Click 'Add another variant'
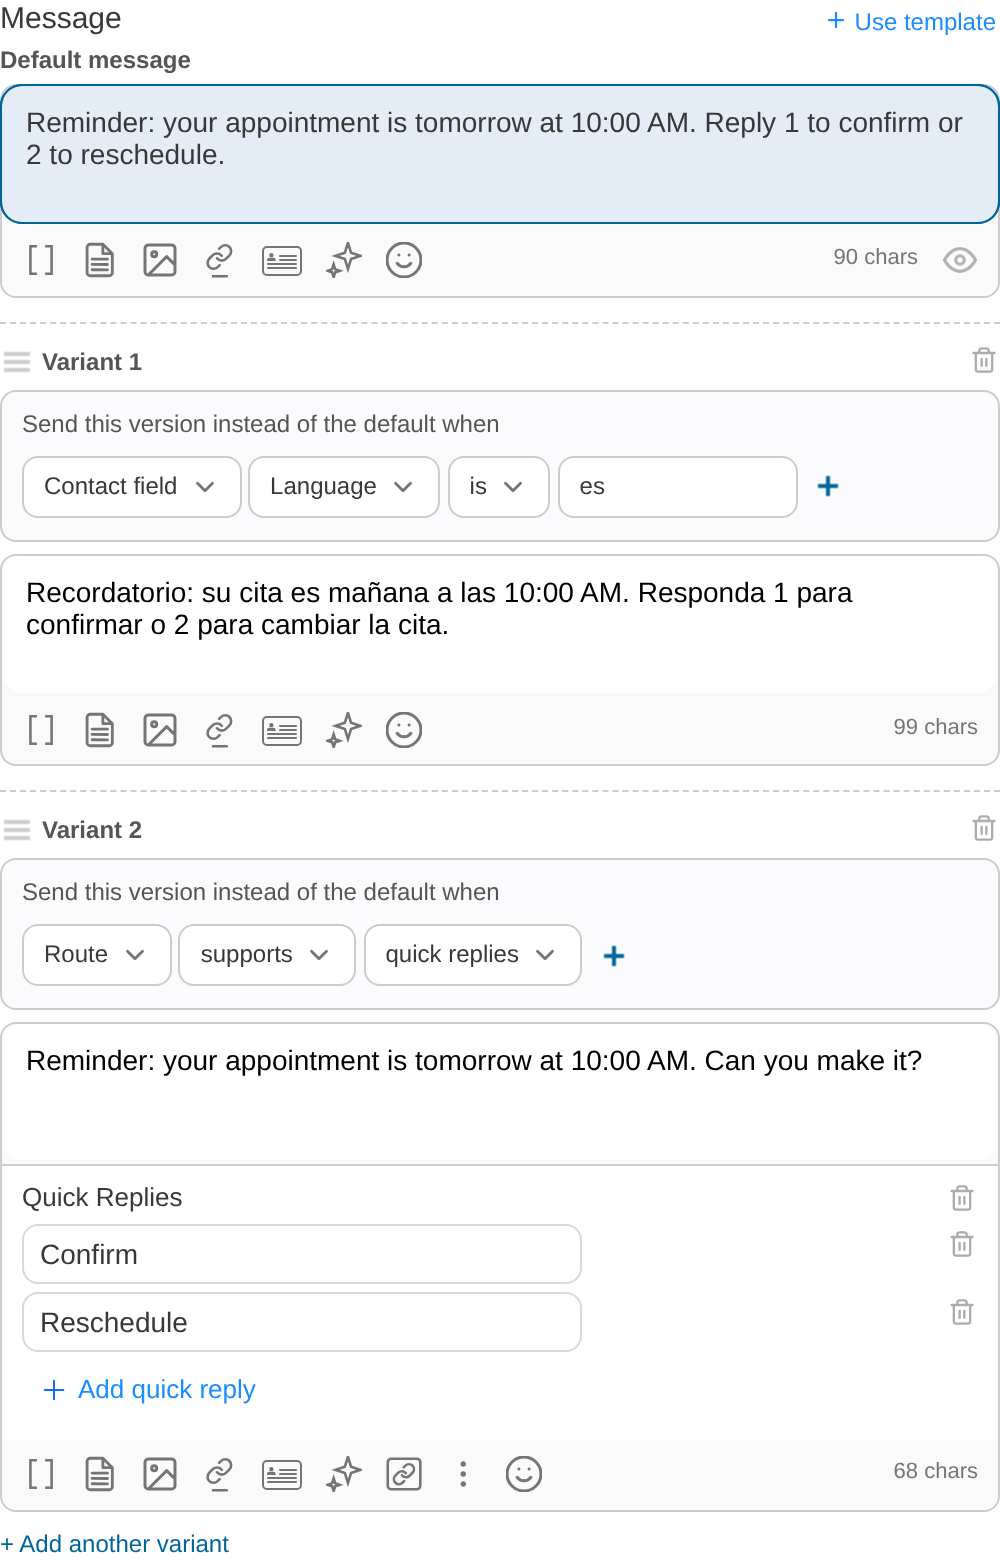The image size is (1000, 1562). (115, 1544)
